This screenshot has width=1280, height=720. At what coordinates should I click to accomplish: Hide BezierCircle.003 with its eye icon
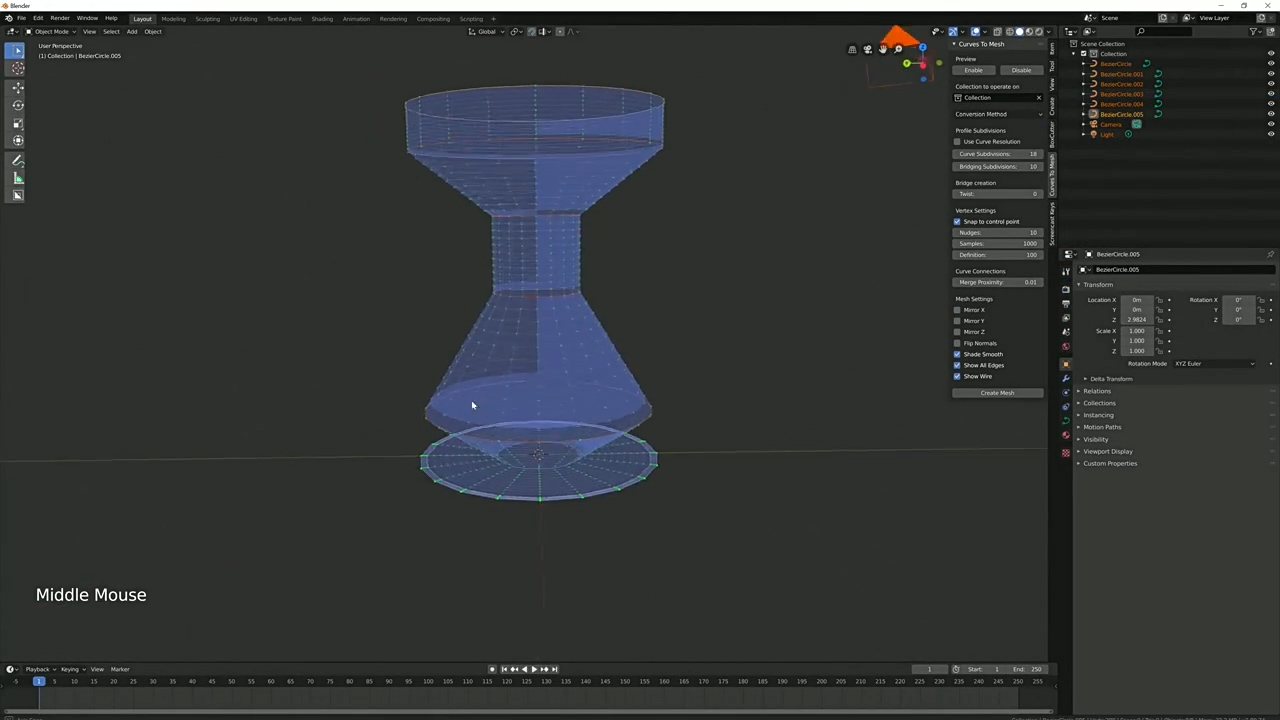click(x=1271, y=94)
